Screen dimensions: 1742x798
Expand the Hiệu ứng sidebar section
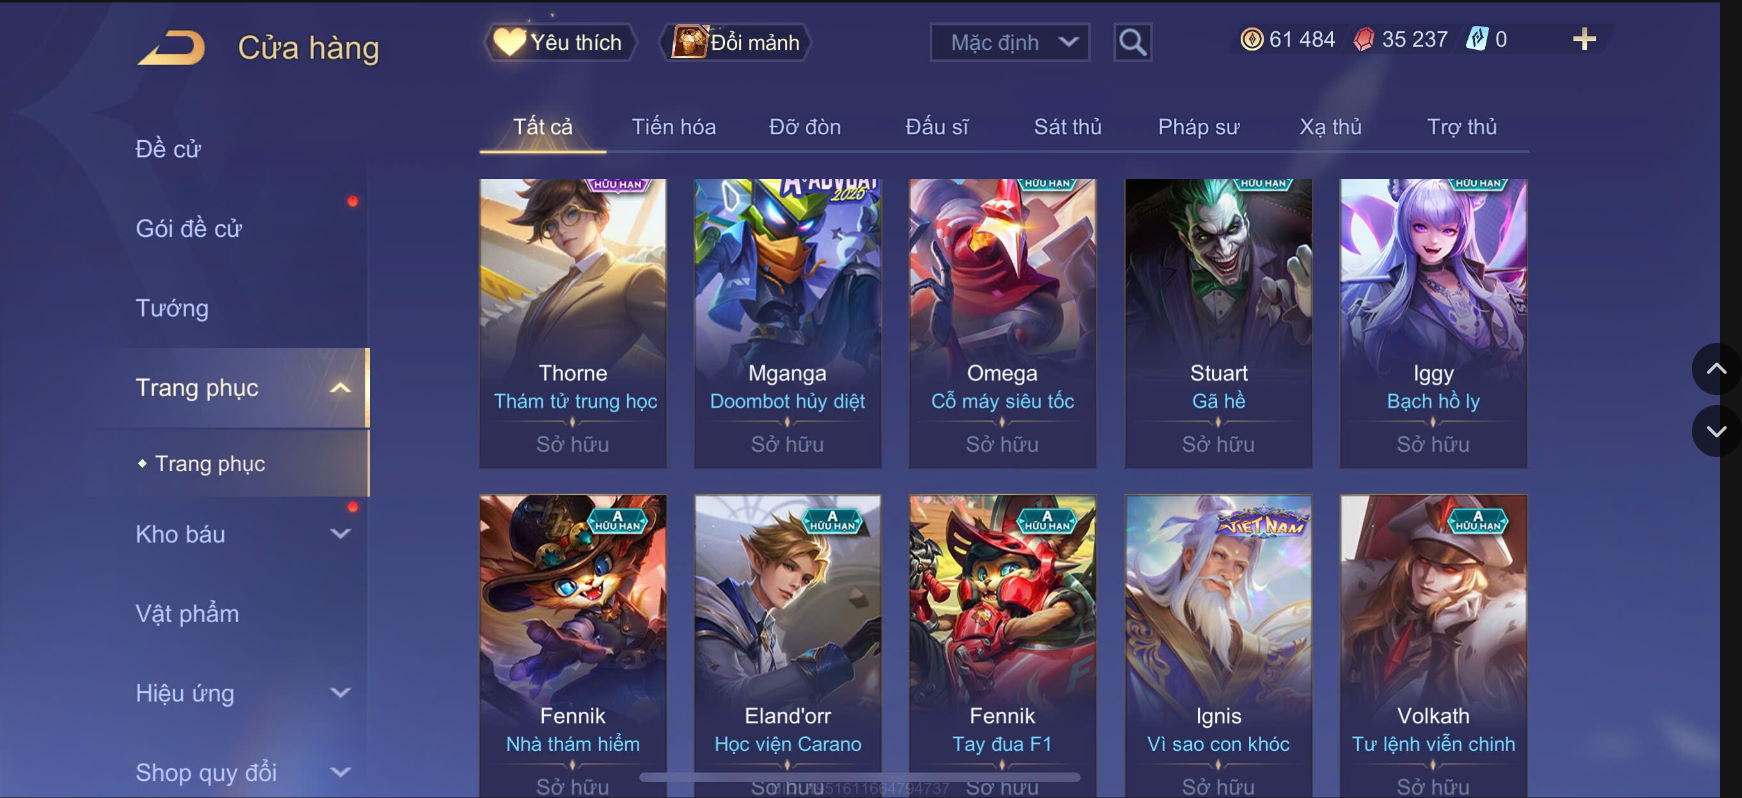[x=340, y=693]
